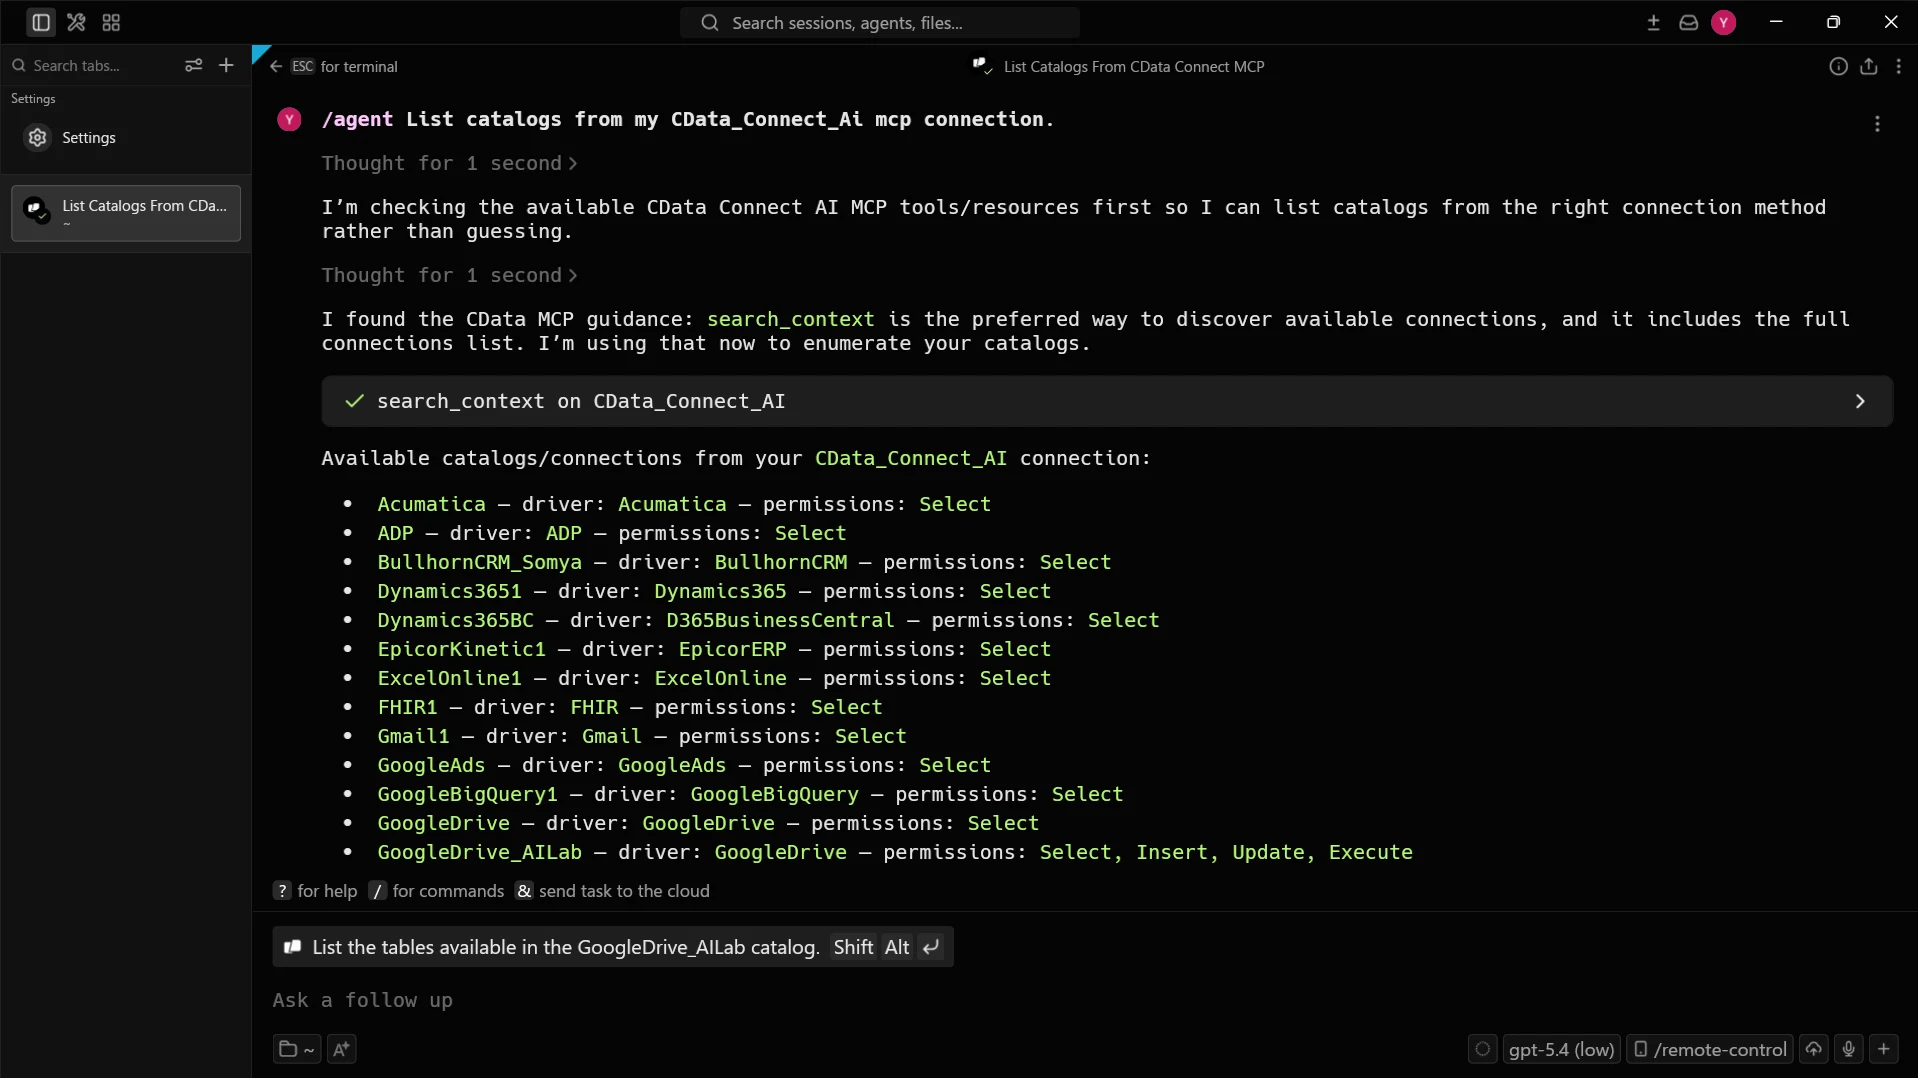The height and width of the screenshot is (1078, 1918).
Task: Expand the second Thought for 1 second
Action: click(x=449, y=275)
